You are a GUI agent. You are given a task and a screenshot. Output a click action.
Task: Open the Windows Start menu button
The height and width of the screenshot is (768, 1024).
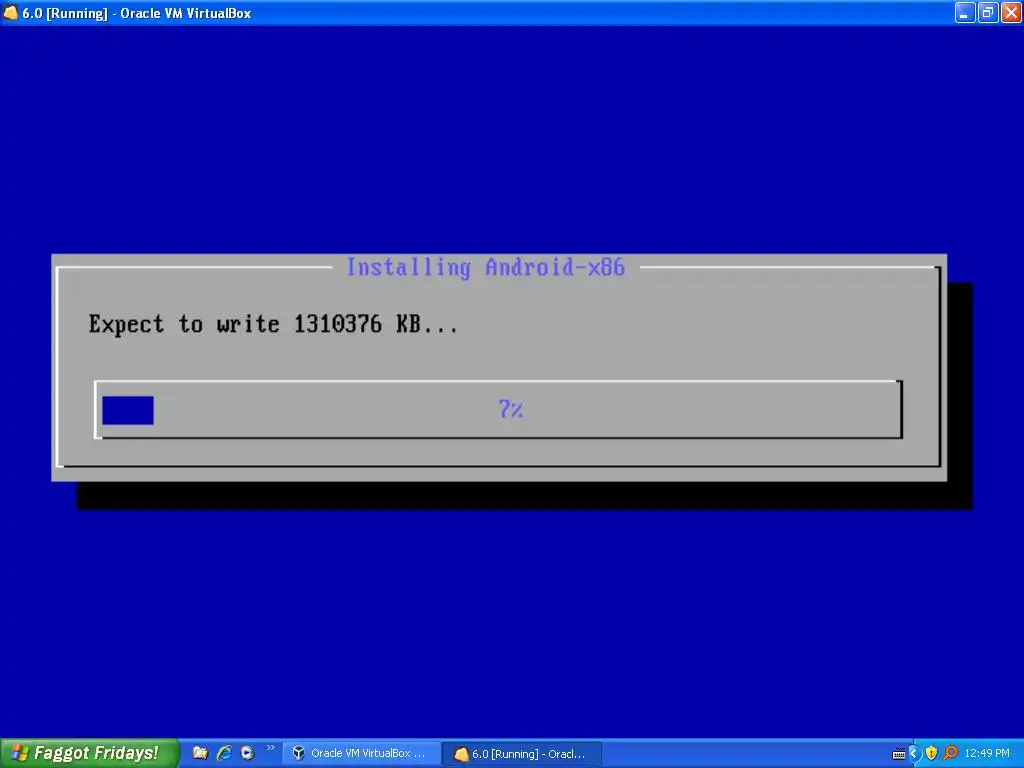[x=88, y=753]
